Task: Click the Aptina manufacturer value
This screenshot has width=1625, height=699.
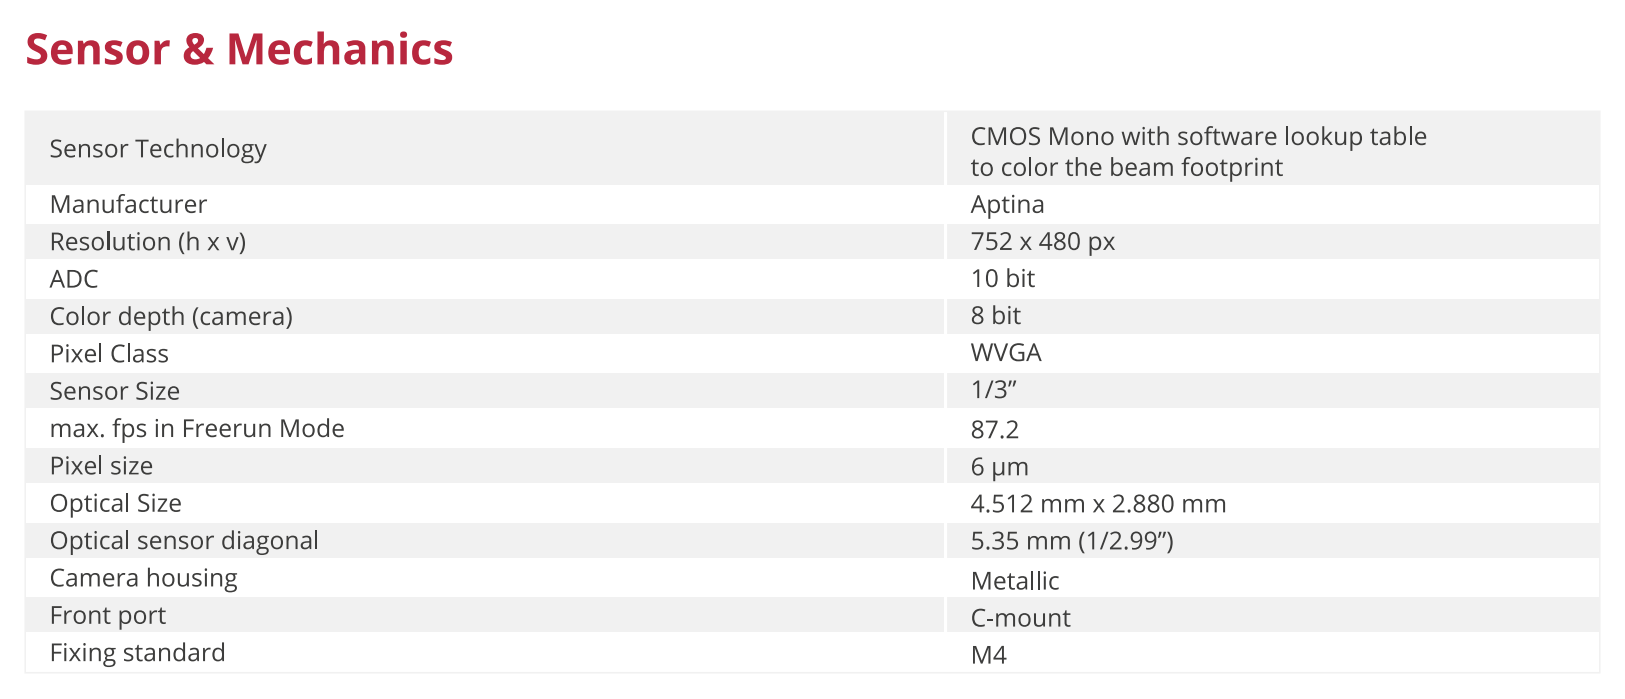Action: [x=1007, y=205]
